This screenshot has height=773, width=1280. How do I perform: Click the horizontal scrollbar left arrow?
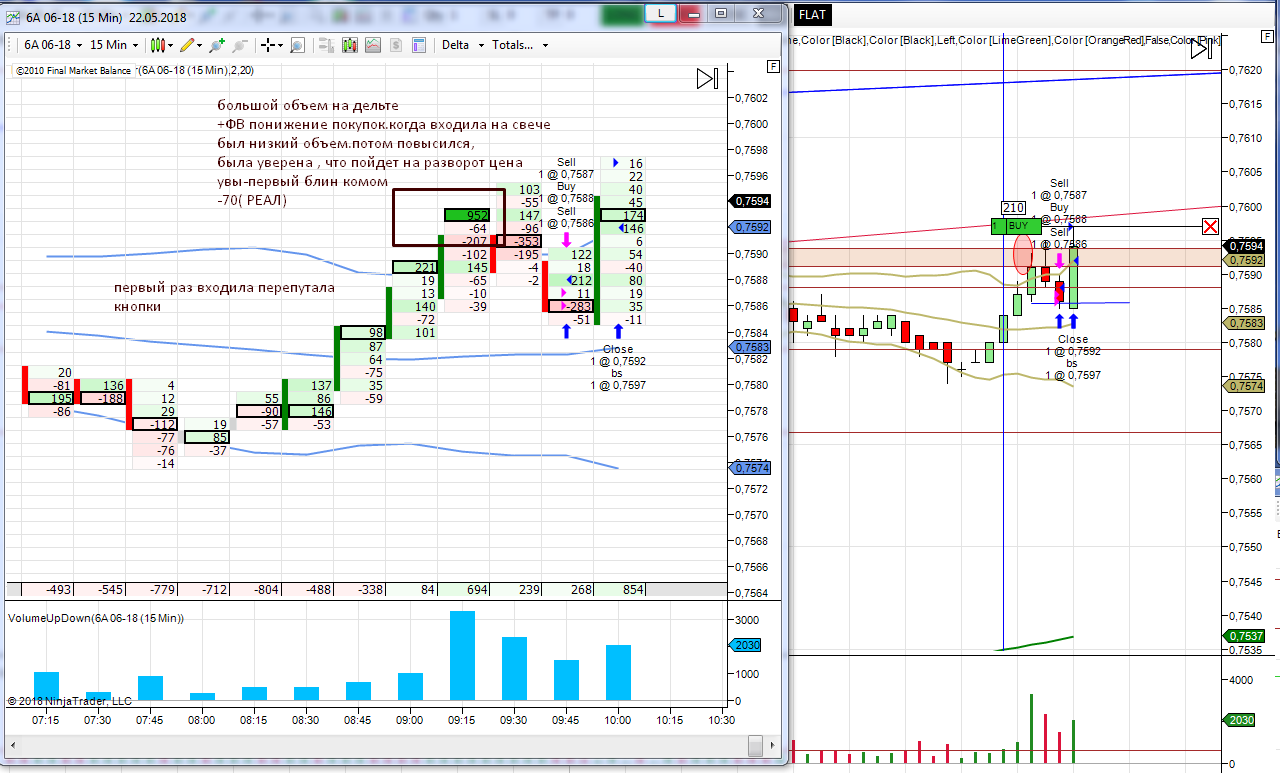(15, 745)
